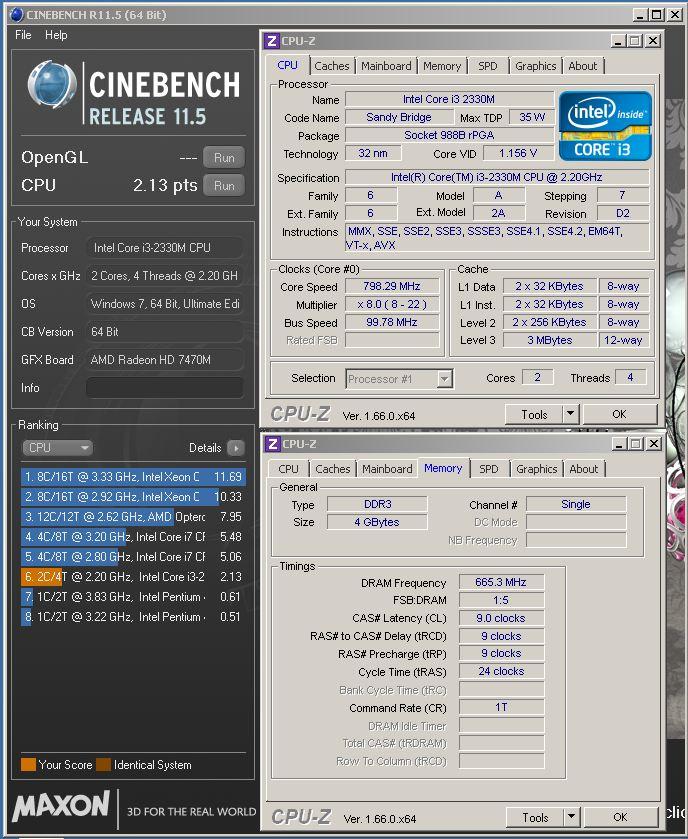Select ranking entry 5 Core i7 5.06
Viewport: 688px width, 839px height.
point(133,556)
